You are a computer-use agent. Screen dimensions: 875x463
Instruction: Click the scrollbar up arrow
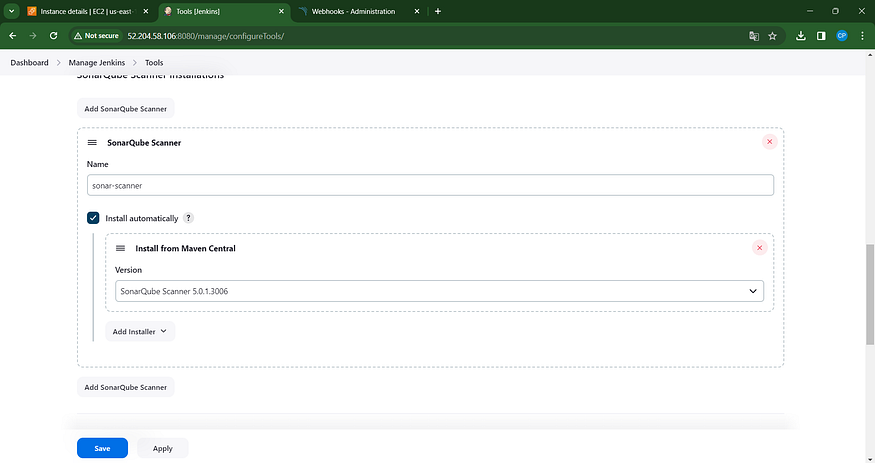[x=870, y=55]
